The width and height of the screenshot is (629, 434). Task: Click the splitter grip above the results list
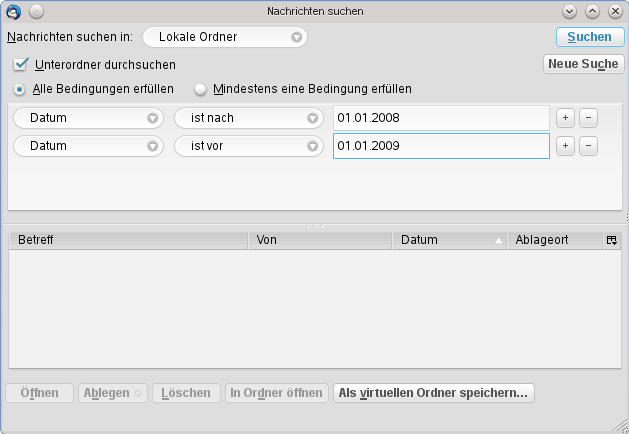[x=315, y=226]
